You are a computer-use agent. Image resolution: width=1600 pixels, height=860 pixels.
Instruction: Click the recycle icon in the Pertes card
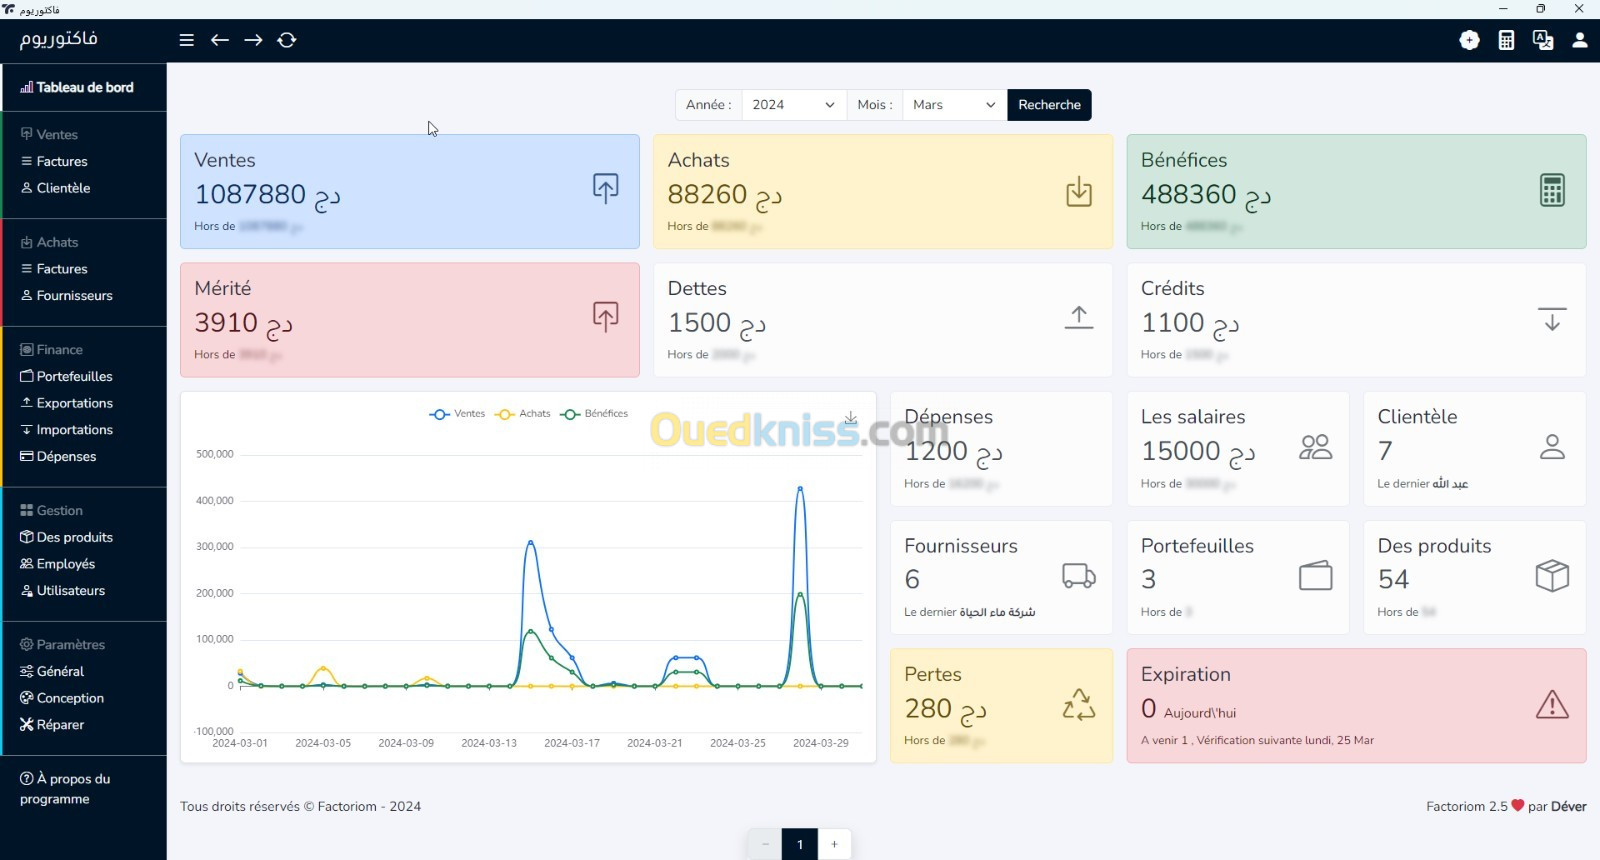(x=1079, y=705)
